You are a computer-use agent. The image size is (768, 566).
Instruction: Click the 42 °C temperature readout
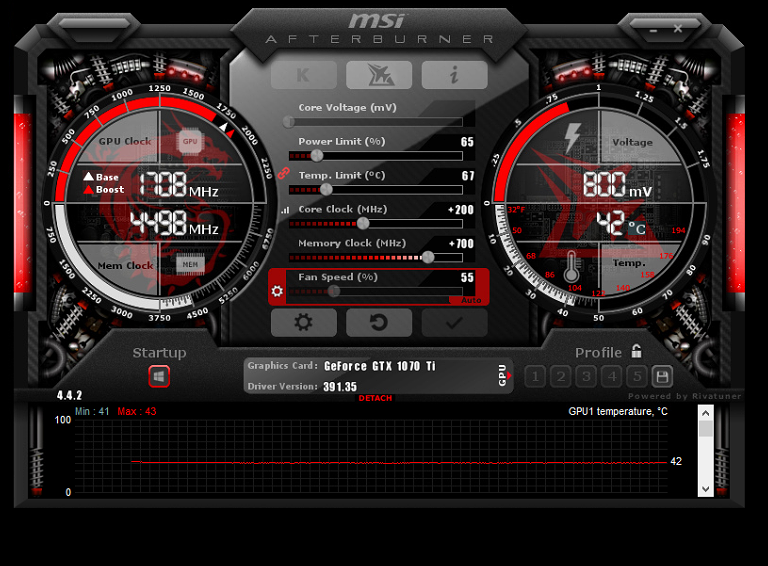click(621, 223)
